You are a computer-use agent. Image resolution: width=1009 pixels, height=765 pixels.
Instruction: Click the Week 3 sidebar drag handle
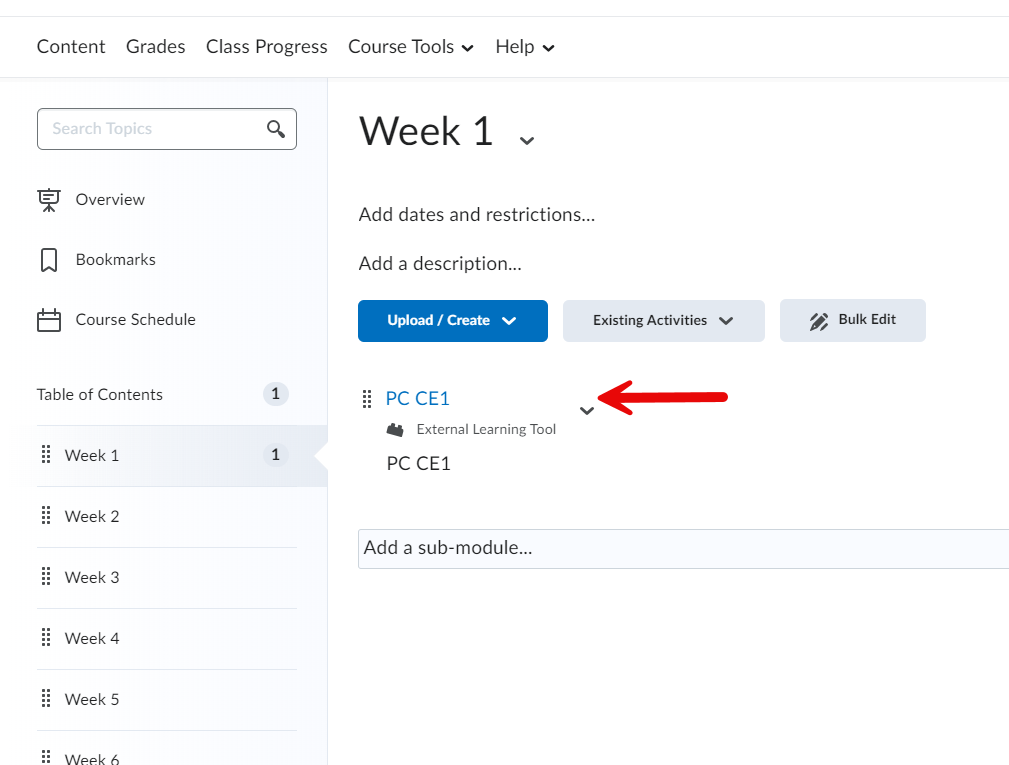click(x=46, y=577)
